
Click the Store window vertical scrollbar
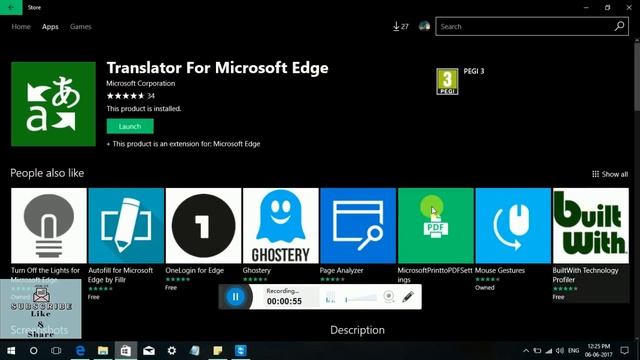[x=637, y=76]
